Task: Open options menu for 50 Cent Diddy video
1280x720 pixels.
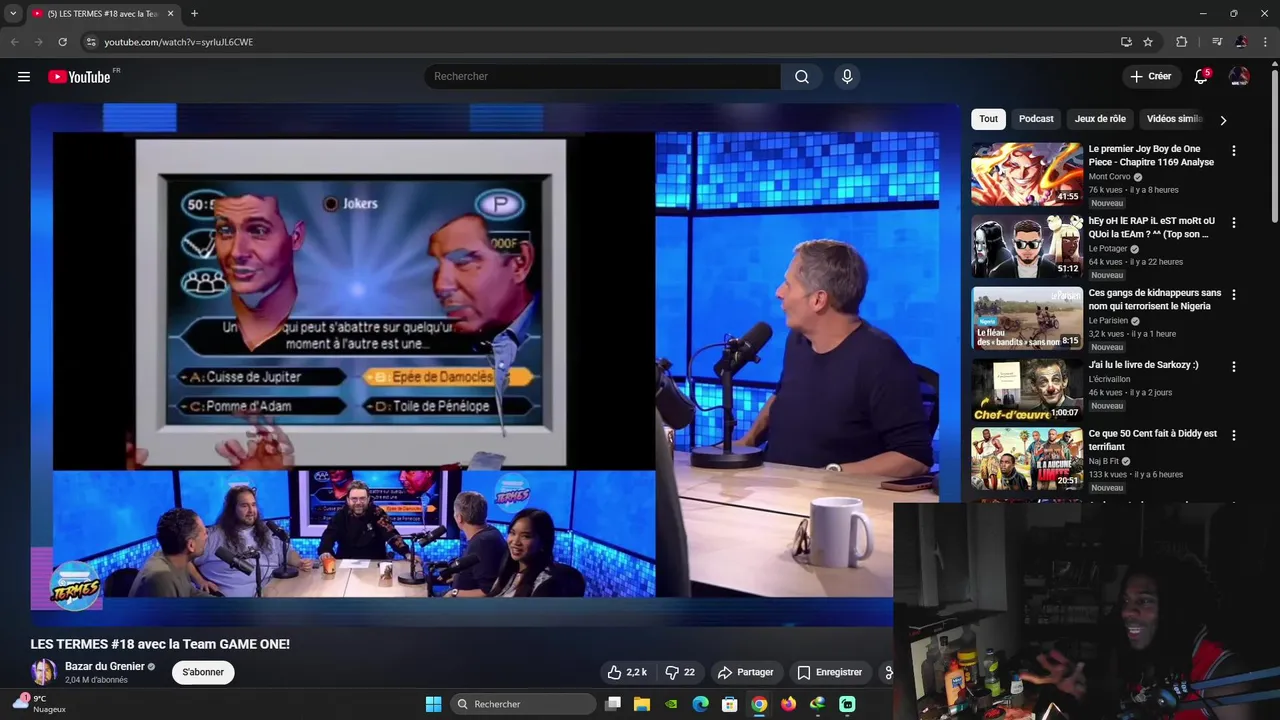Action: click(x=1233, y=435)
